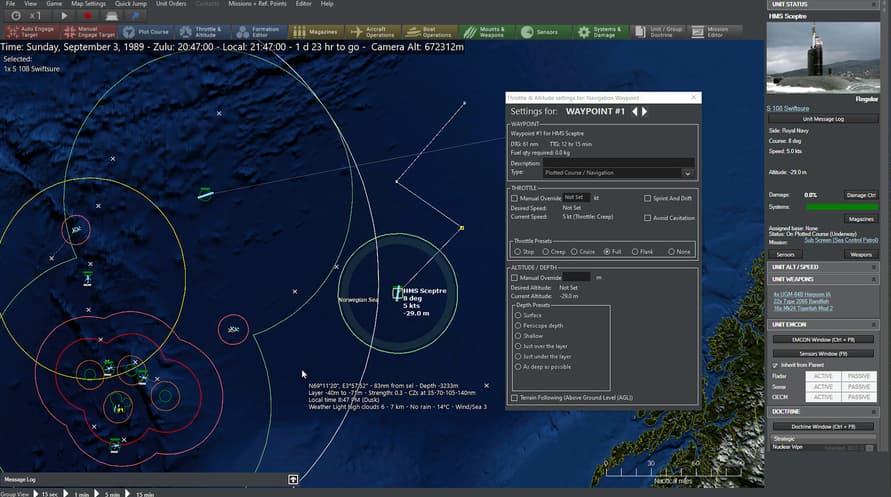Select Just under the layer preset

(518, 356)
